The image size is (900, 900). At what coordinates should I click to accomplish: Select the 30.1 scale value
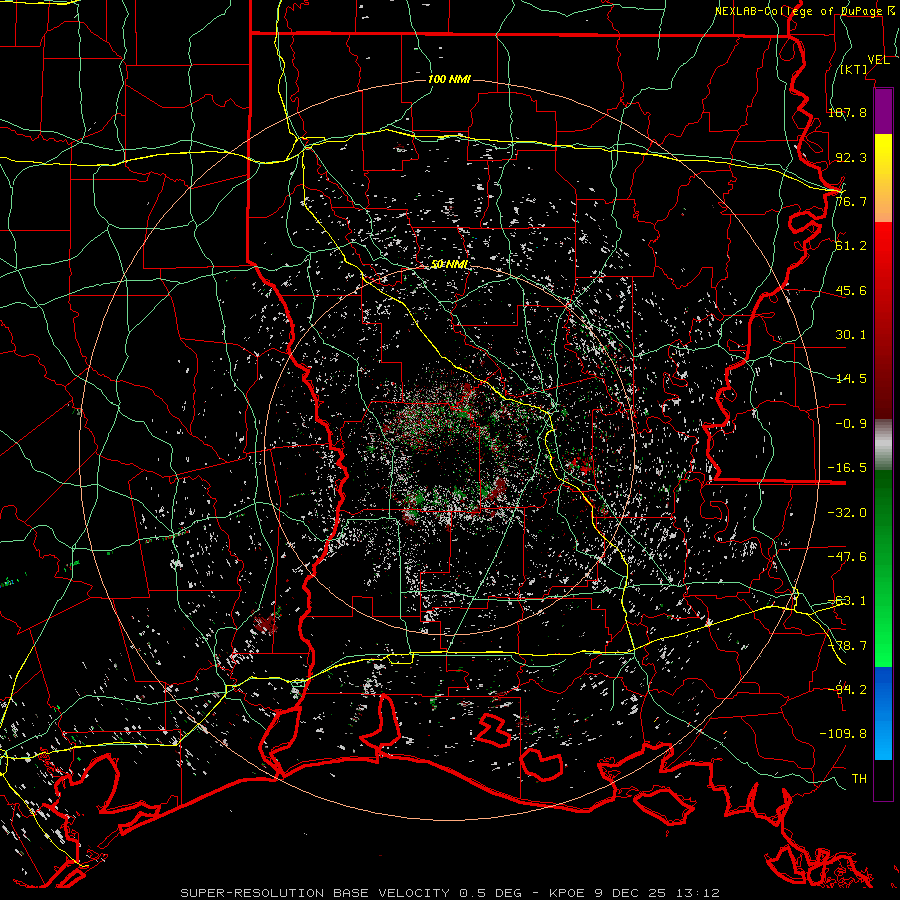(851, 335)
